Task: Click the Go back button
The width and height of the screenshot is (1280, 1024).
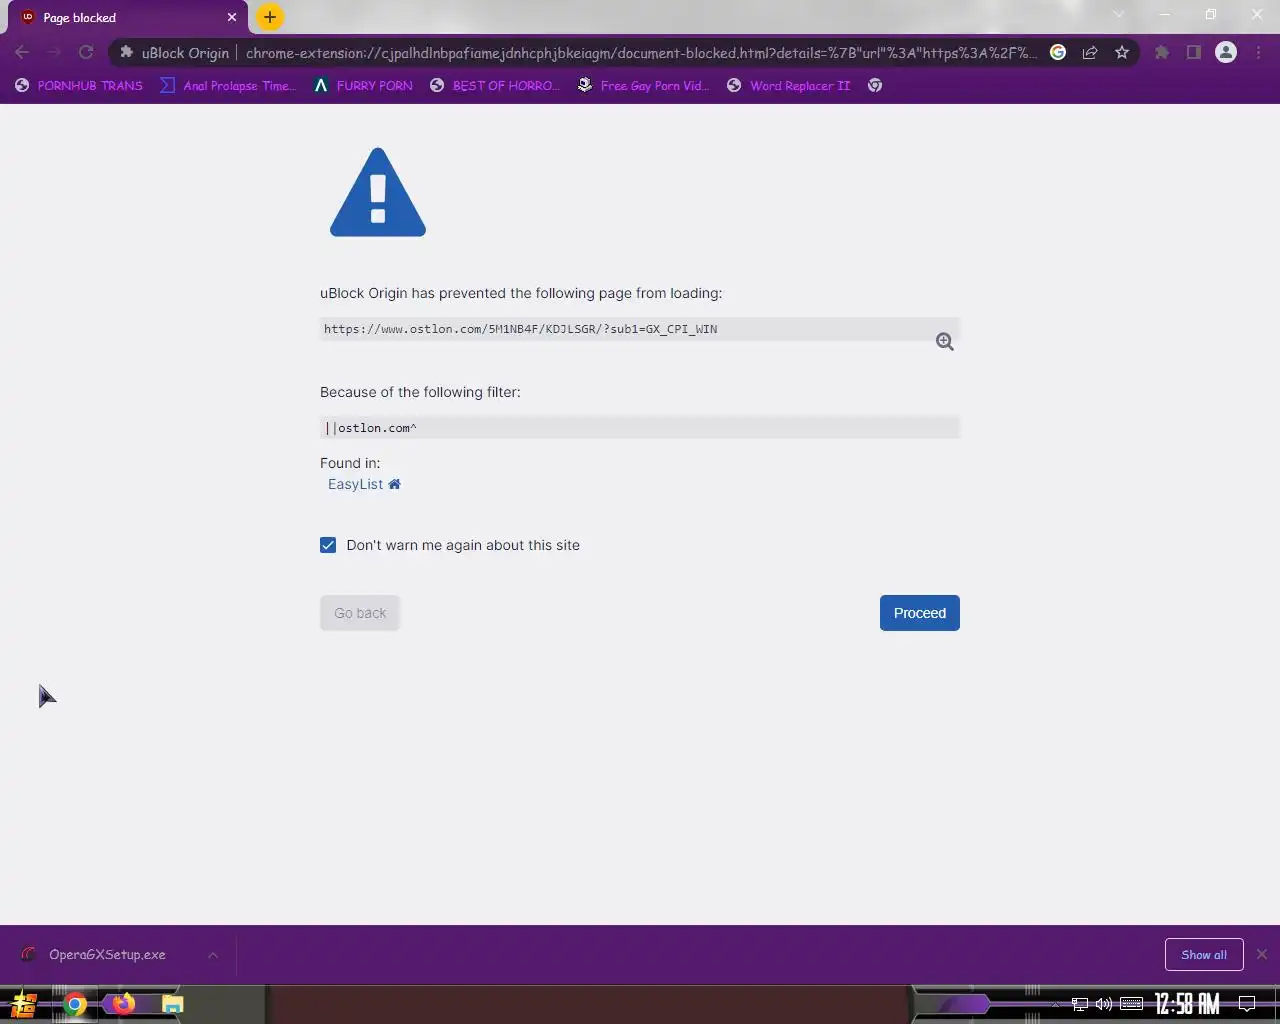Action: tap(360, 613)
